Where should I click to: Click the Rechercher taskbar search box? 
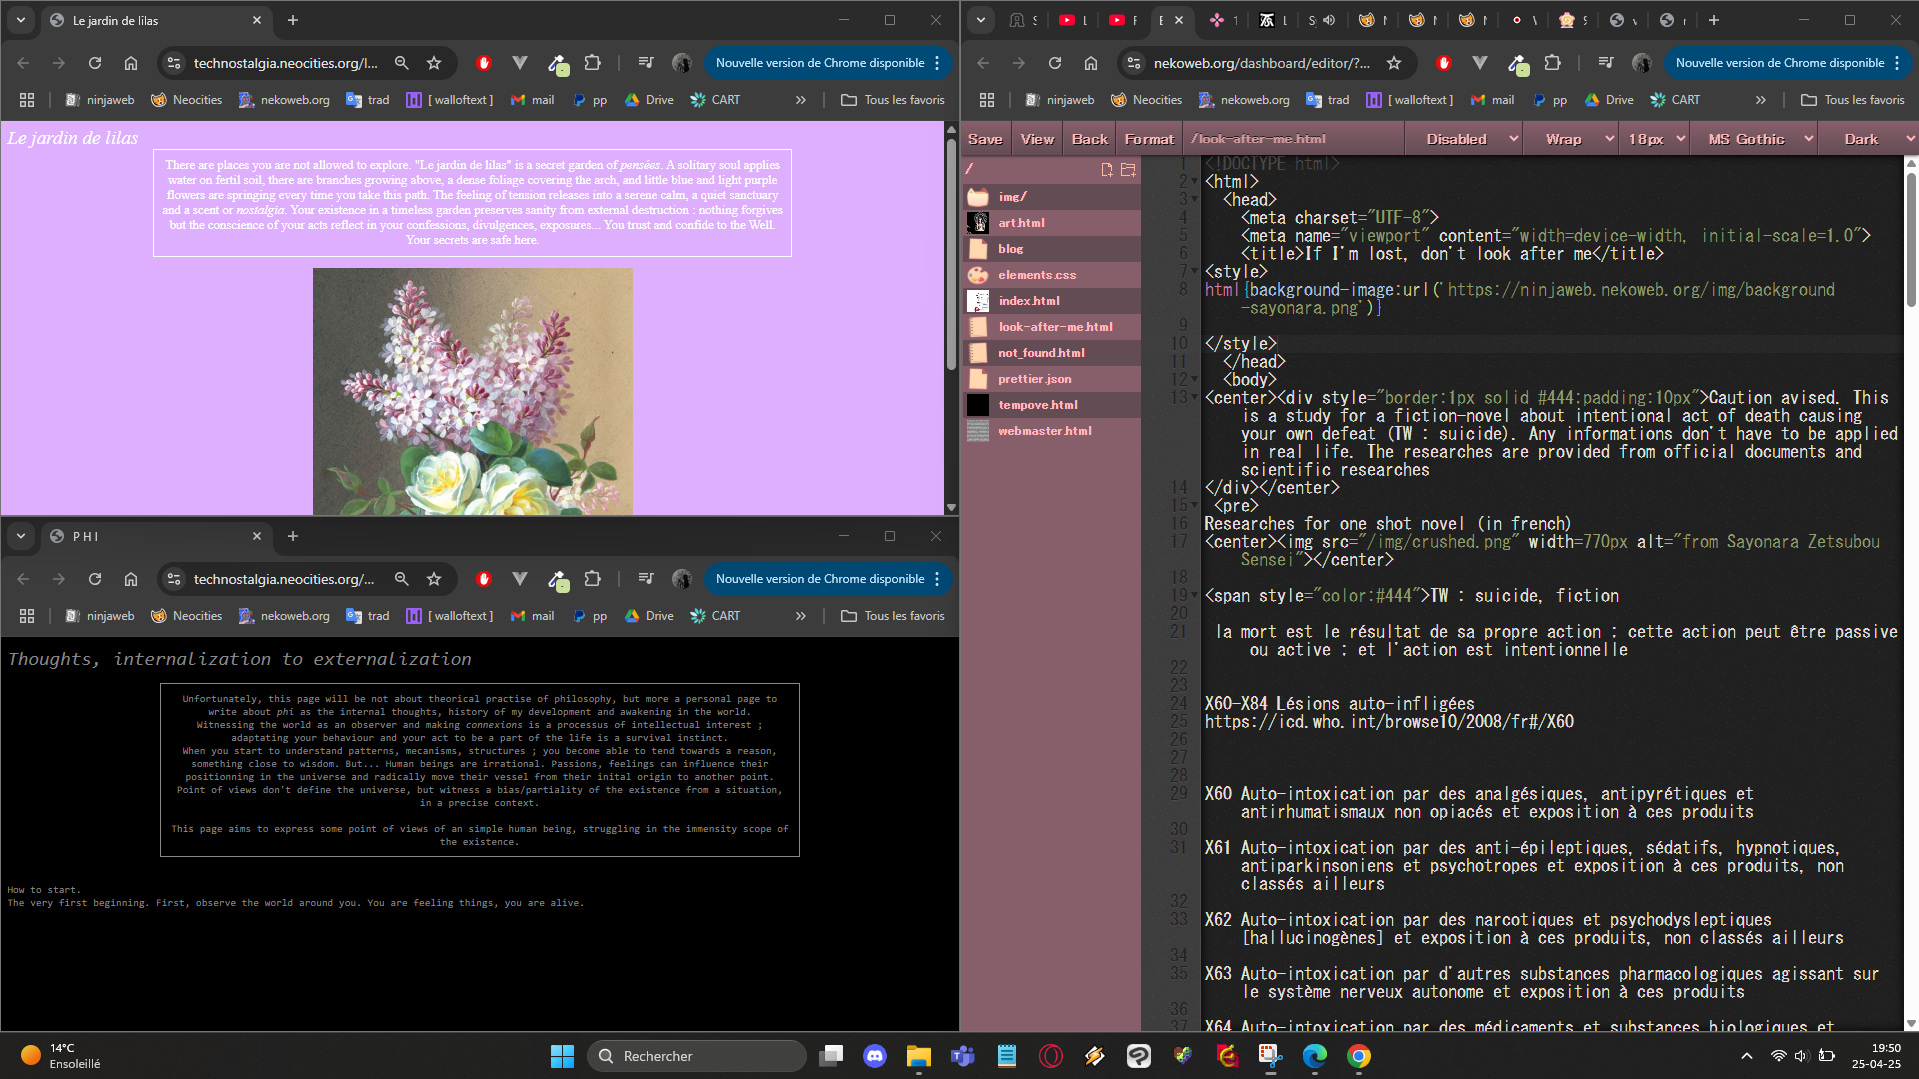[x=697, y=1056]
